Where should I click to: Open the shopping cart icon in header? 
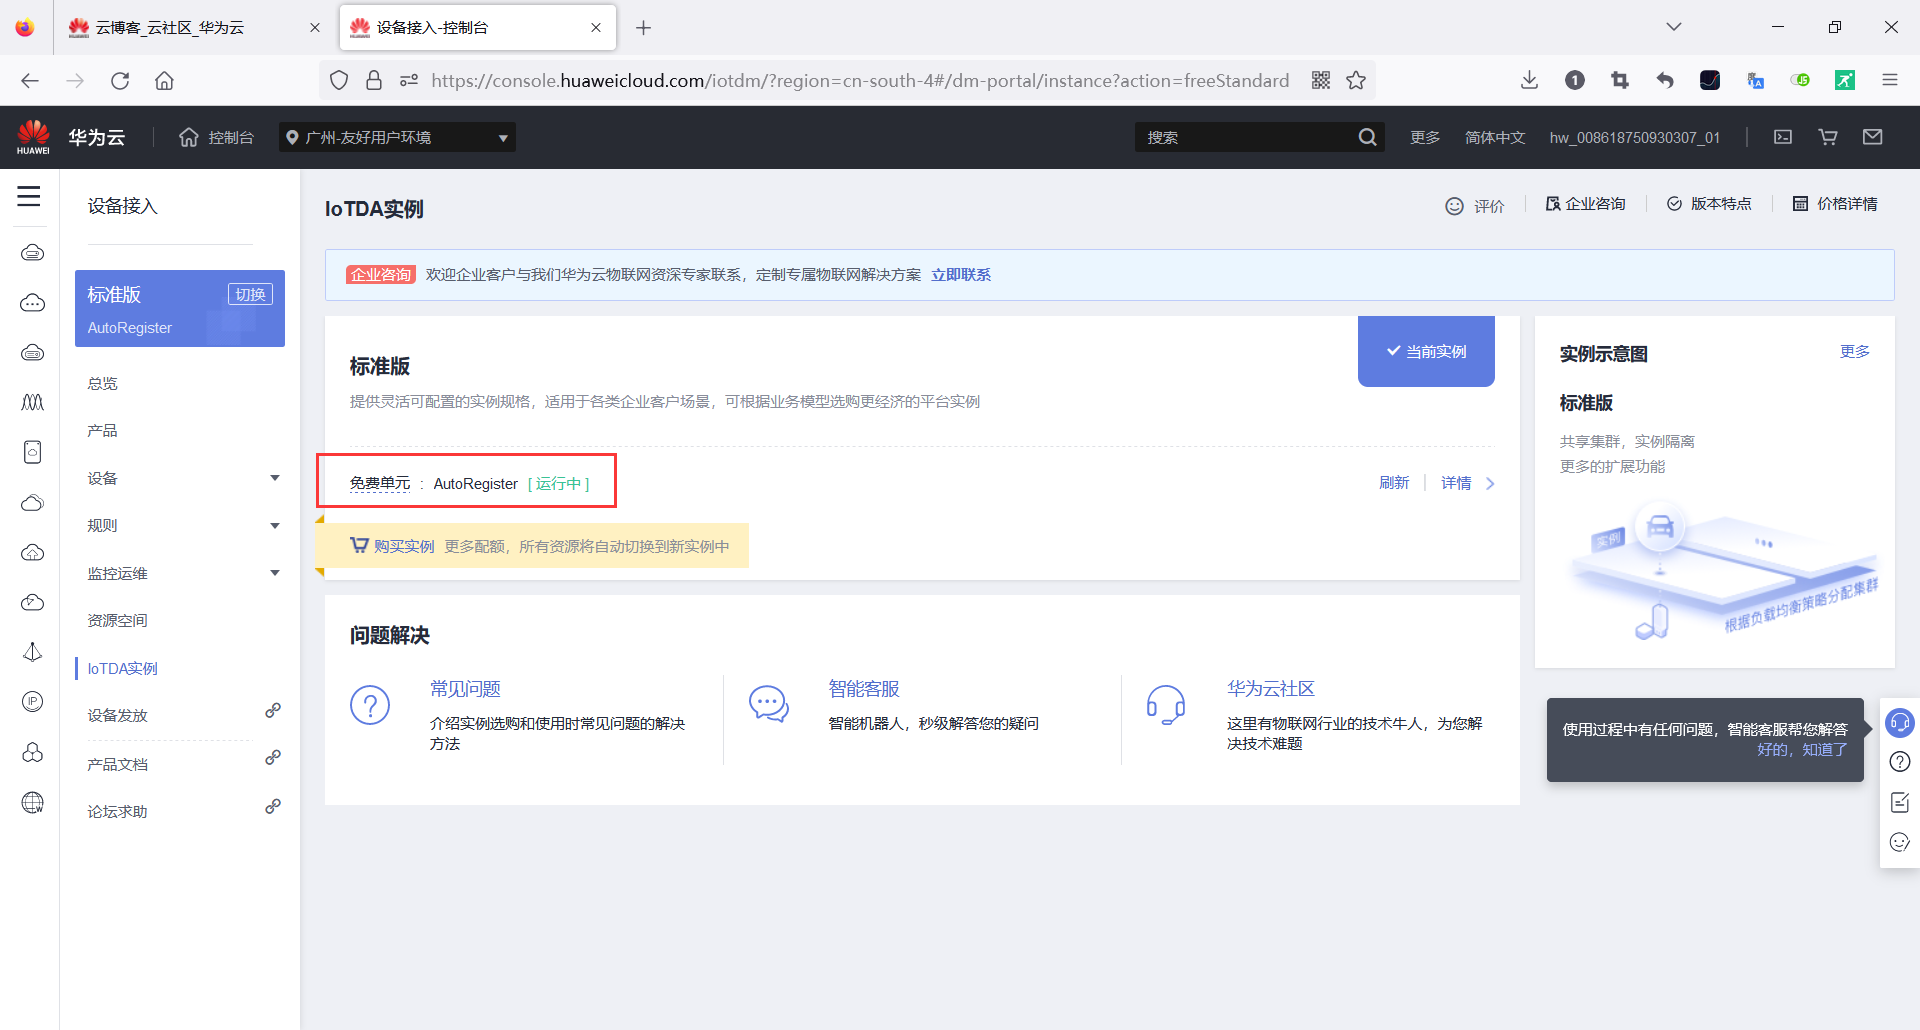coord(1828,137)
